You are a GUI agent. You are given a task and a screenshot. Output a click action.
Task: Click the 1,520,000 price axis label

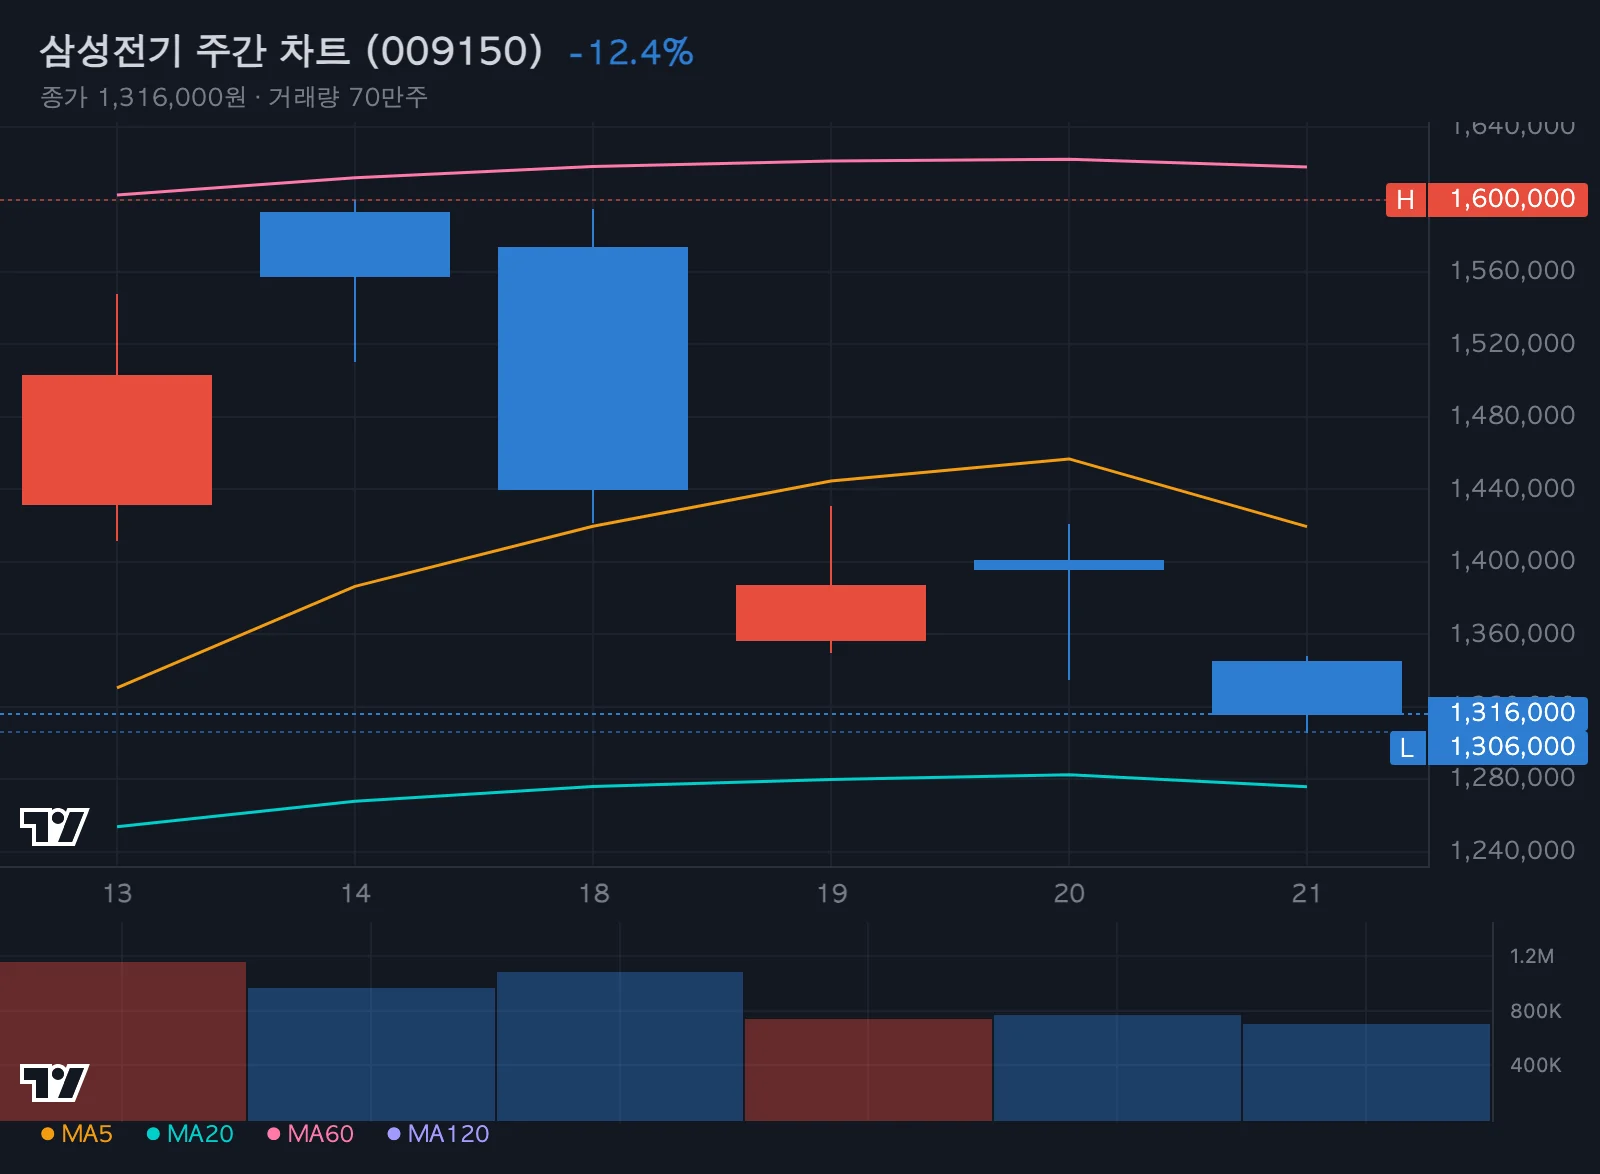click(1512, 343)
